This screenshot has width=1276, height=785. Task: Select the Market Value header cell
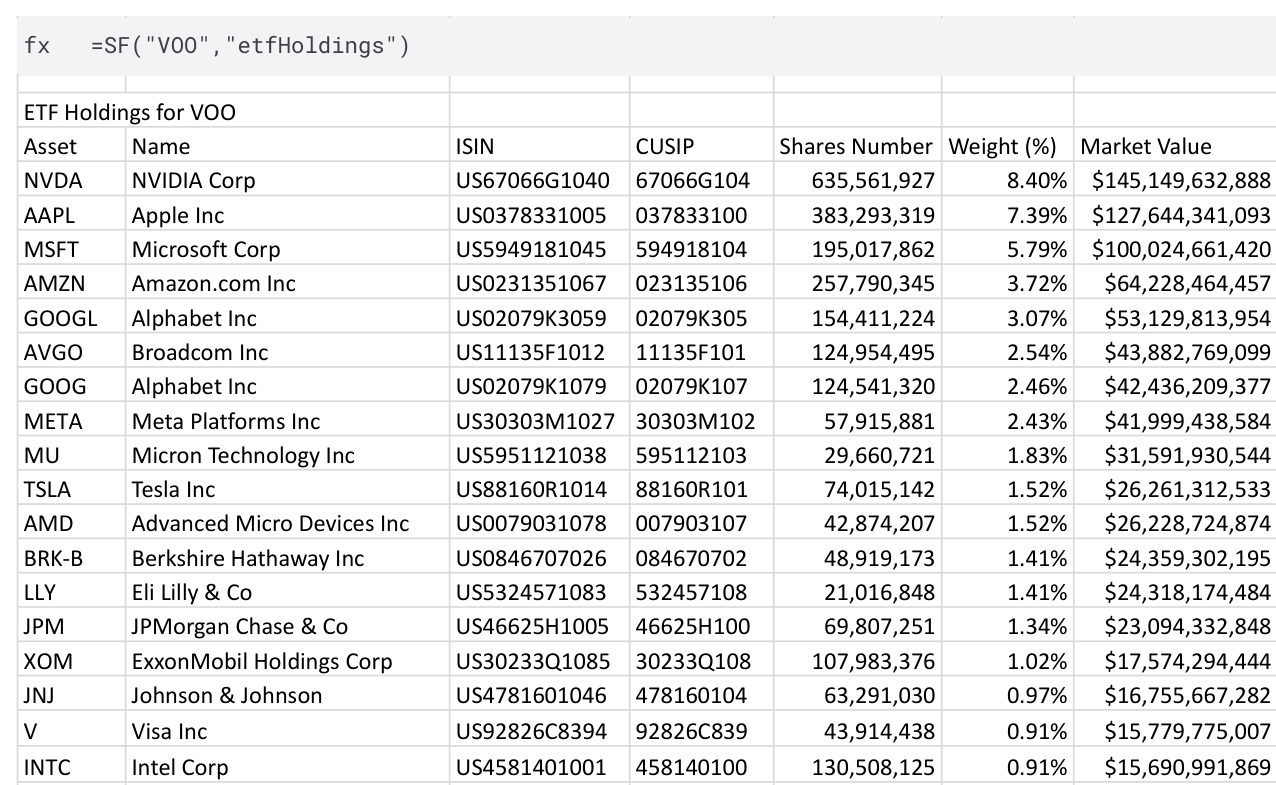(x=1175, y=146)
